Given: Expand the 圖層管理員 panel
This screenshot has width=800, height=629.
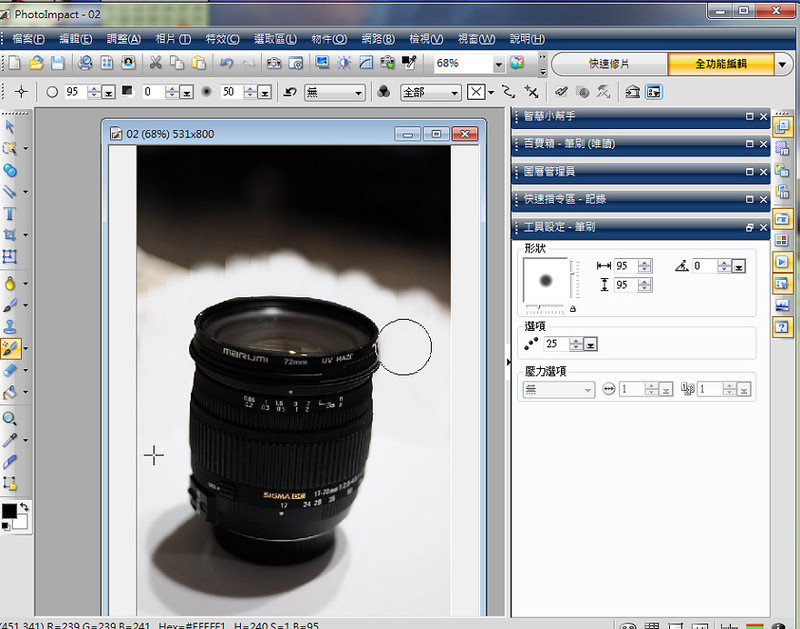Looking at the screenshot, I should pyautogui.click(x=749, y=172).
